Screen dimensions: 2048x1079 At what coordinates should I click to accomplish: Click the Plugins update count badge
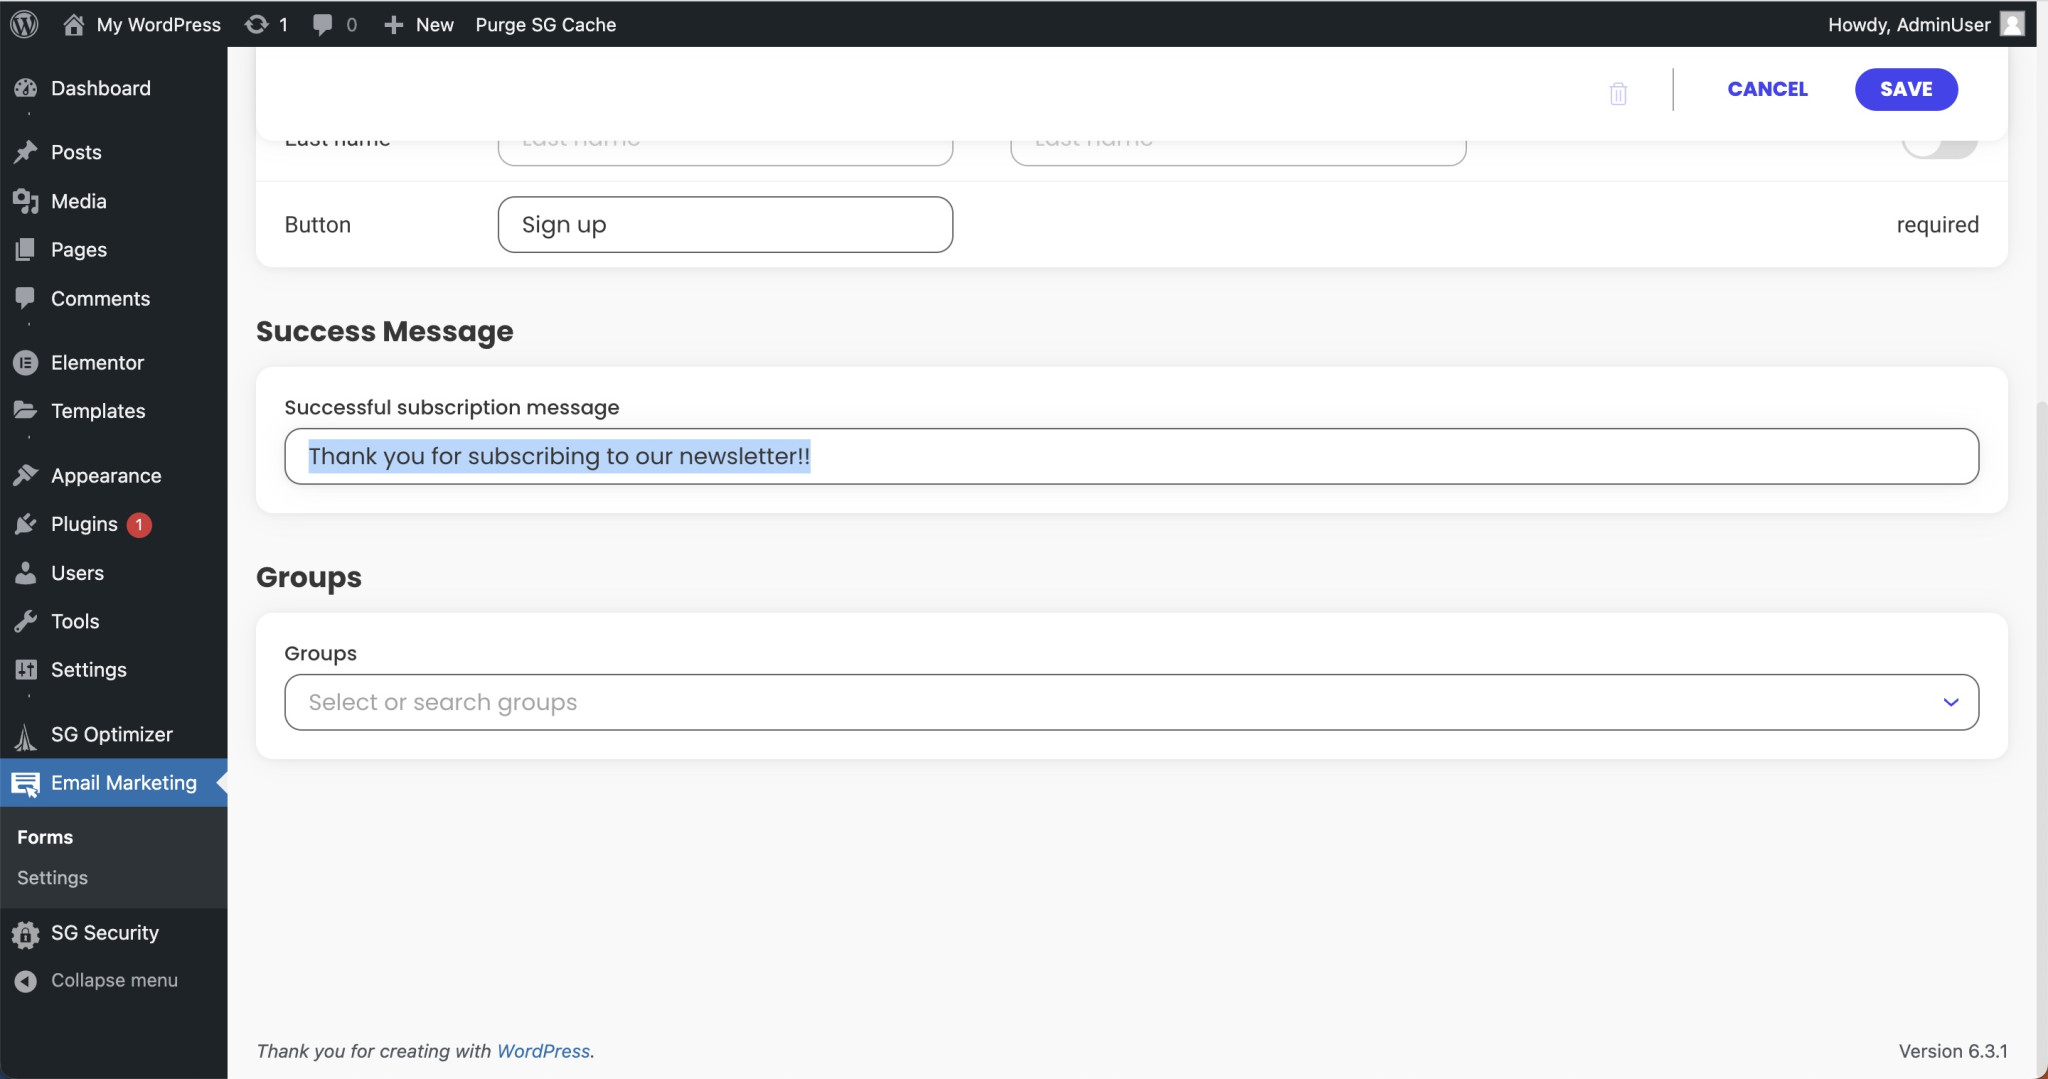(x=139, y=524)
